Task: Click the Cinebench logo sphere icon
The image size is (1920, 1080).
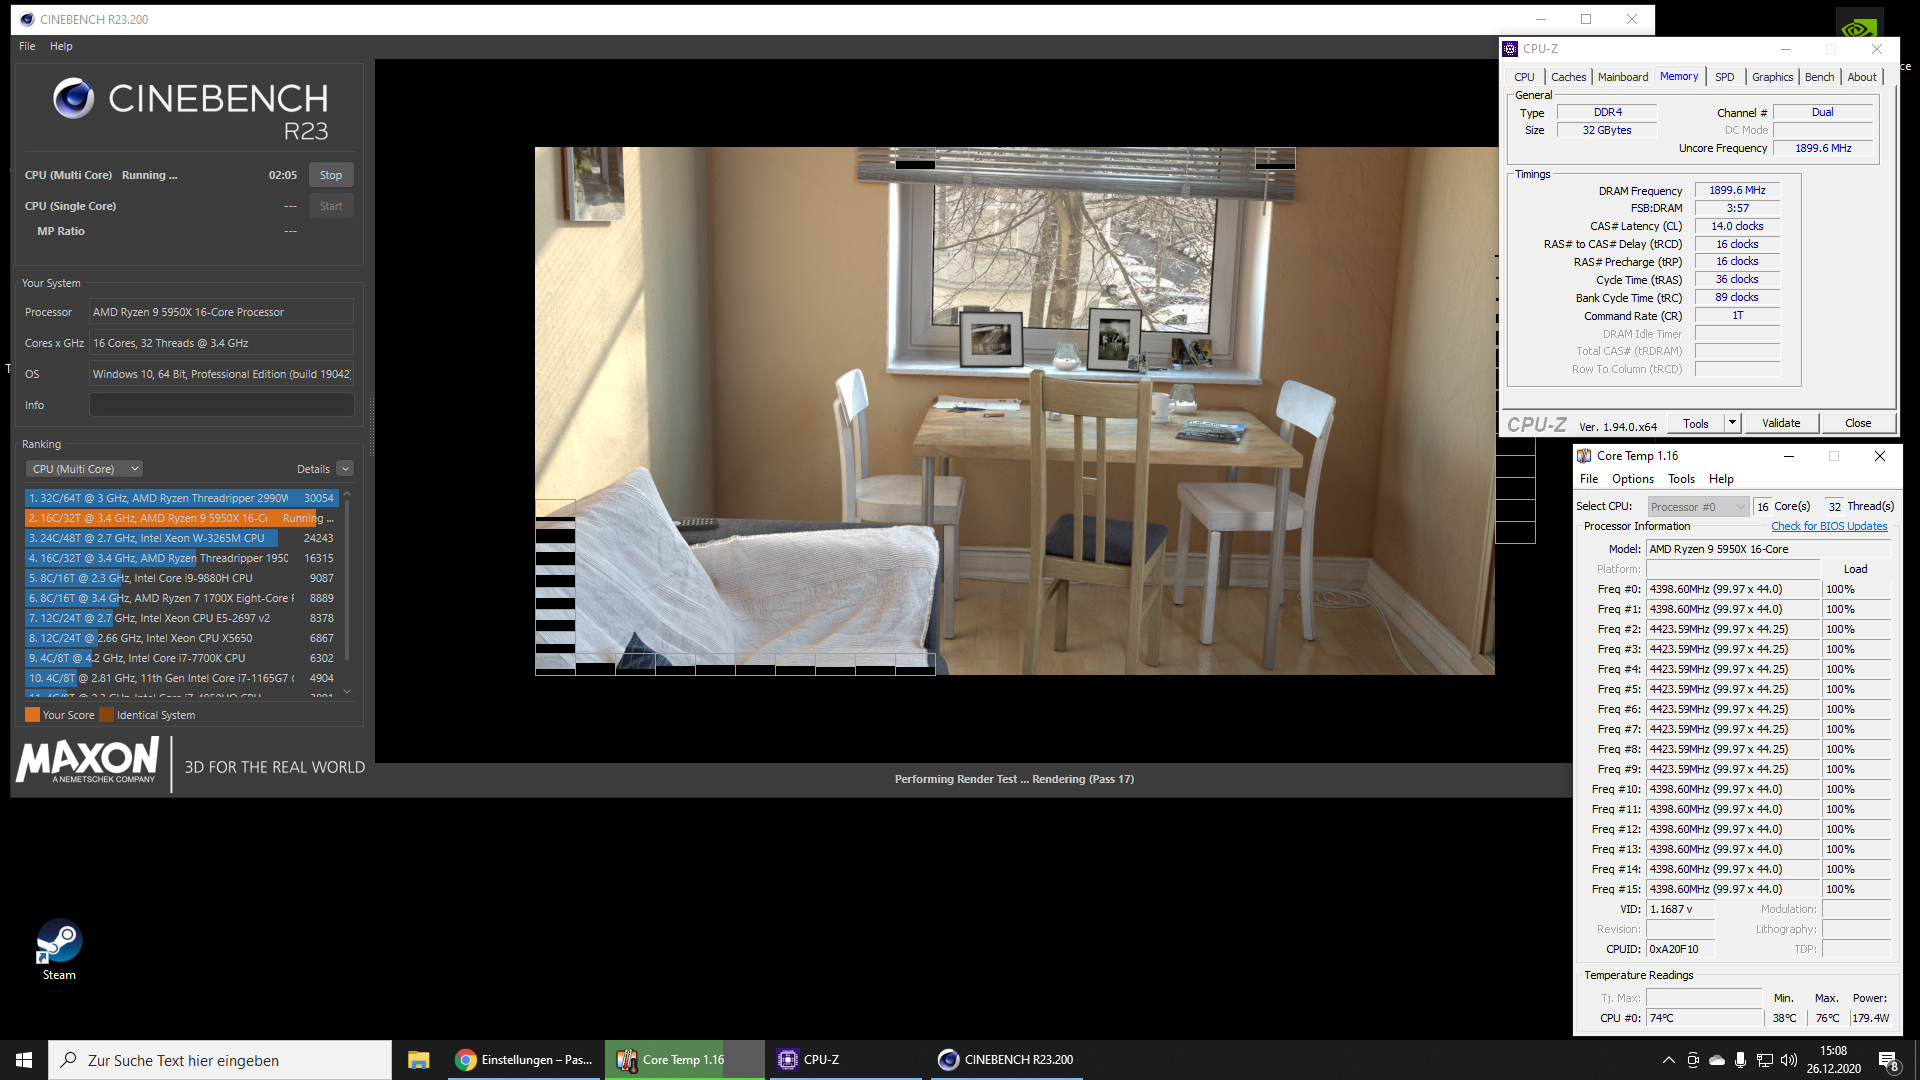Action: (73, 98)
